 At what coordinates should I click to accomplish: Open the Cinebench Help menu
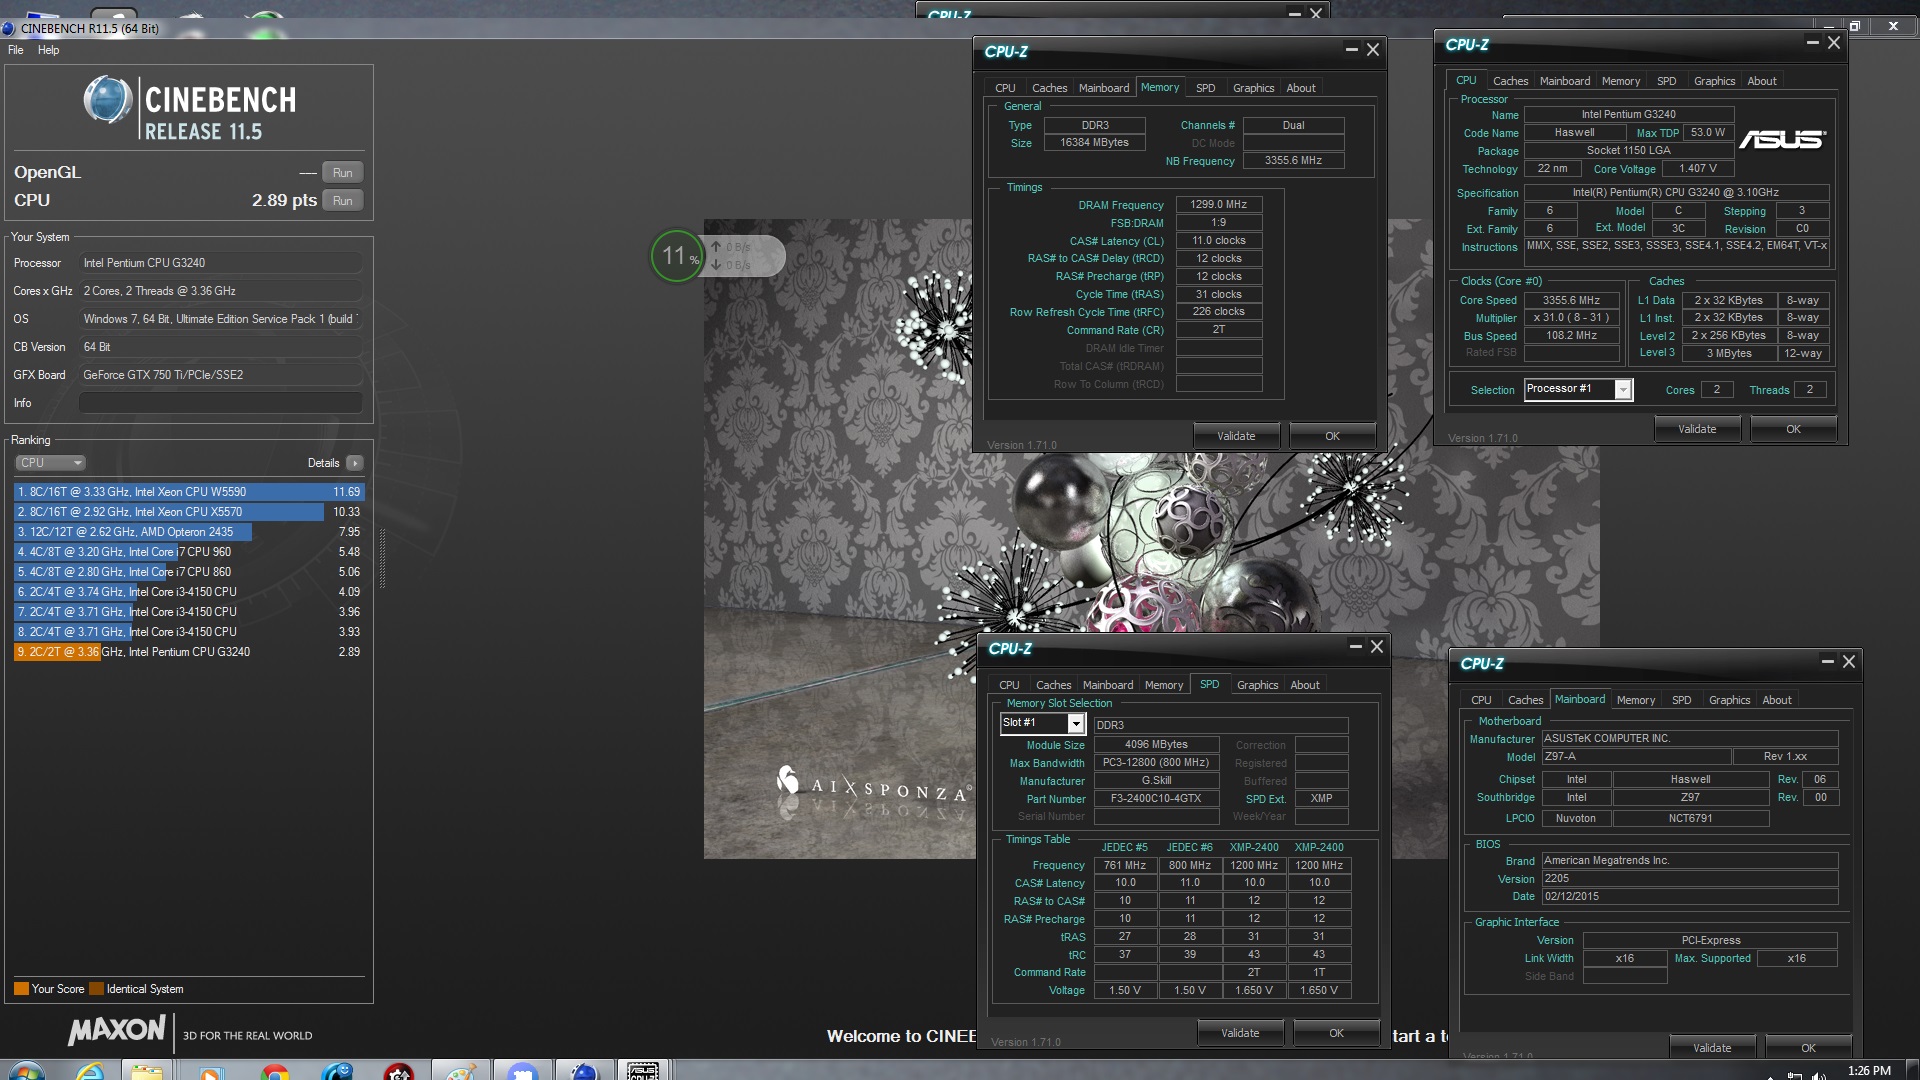48,50
